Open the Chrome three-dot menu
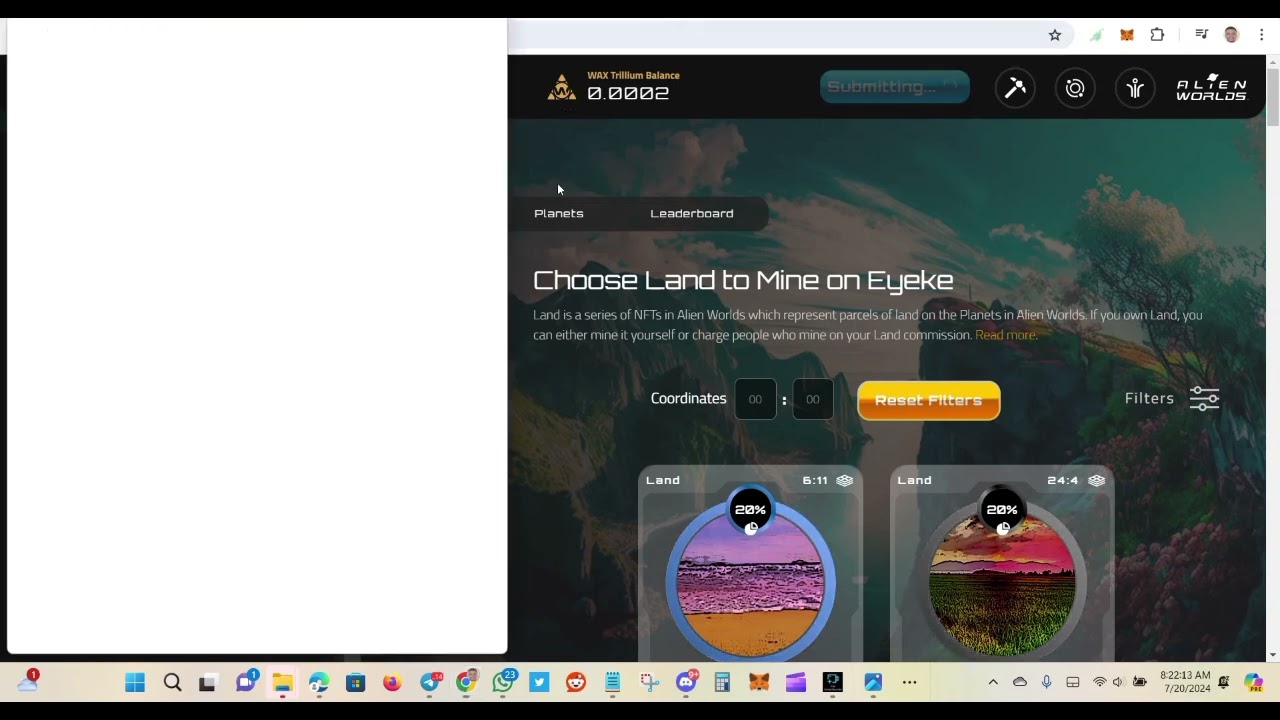 pos(1262,35)
